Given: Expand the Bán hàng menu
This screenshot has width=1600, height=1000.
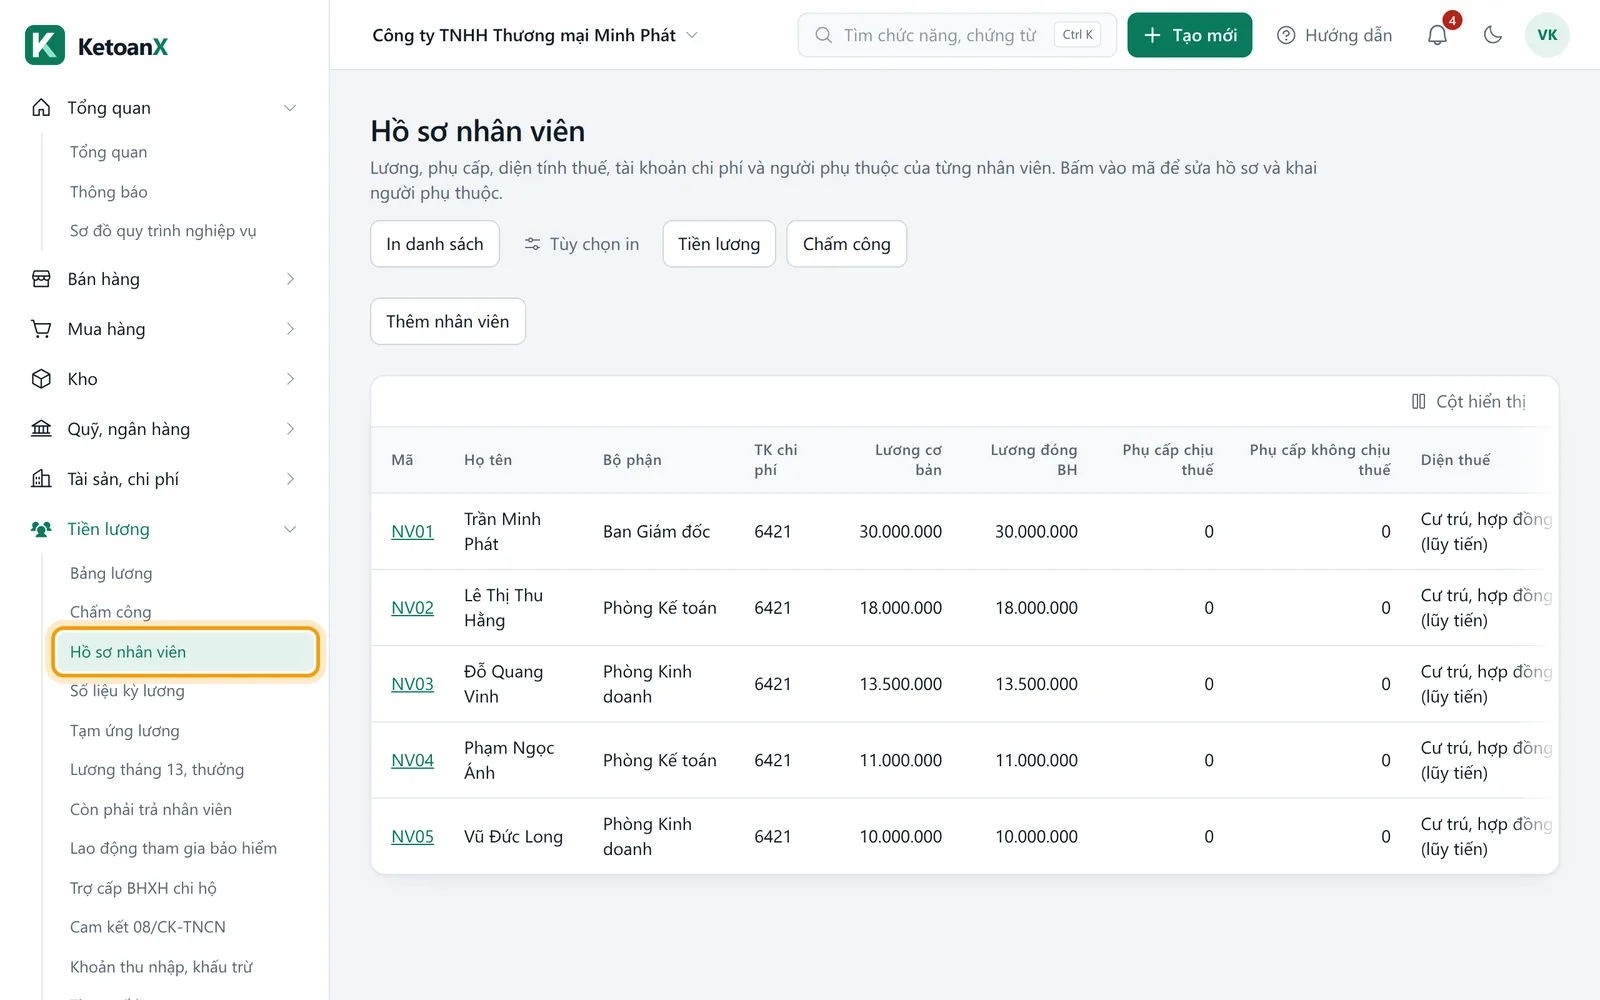Looking at the screenshot, I should (x=164, y=279).
